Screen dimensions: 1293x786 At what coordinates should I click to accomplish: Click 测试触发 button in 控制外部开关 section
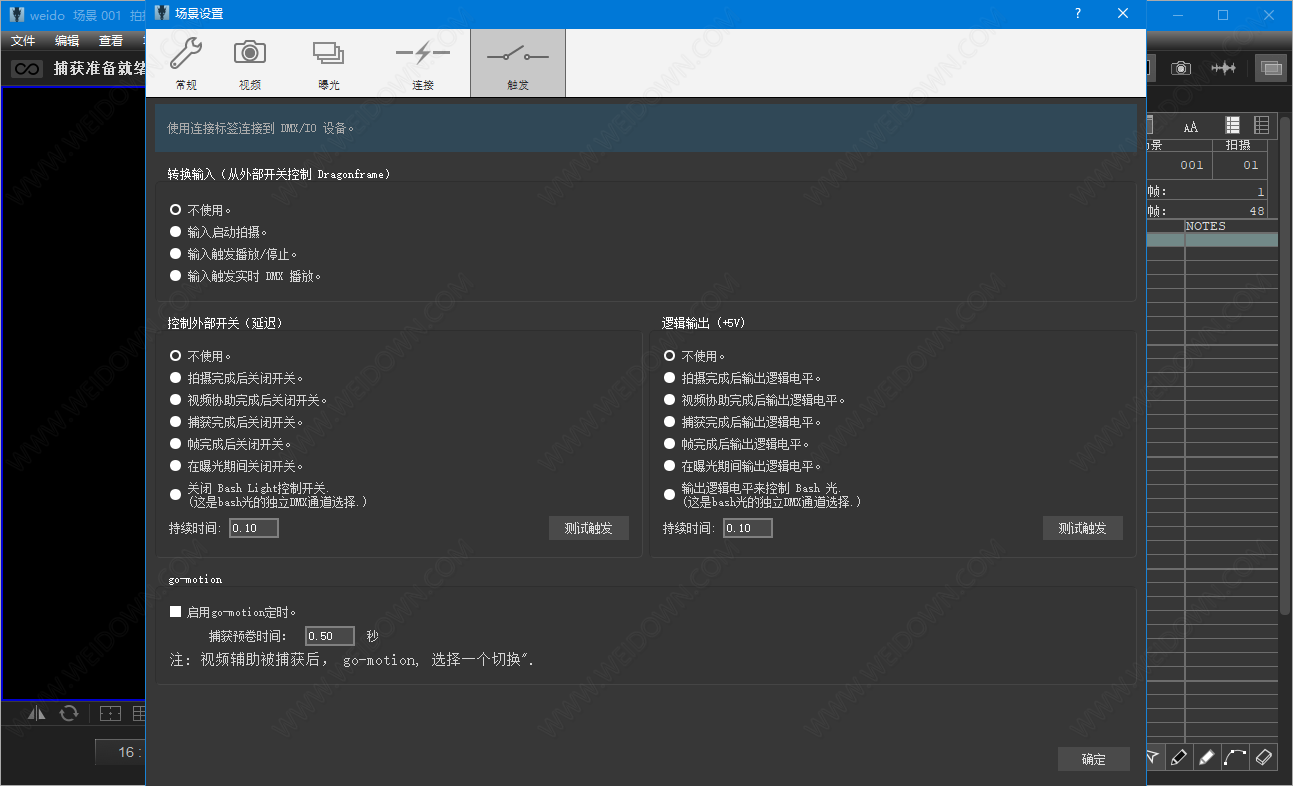coord(589,528)
